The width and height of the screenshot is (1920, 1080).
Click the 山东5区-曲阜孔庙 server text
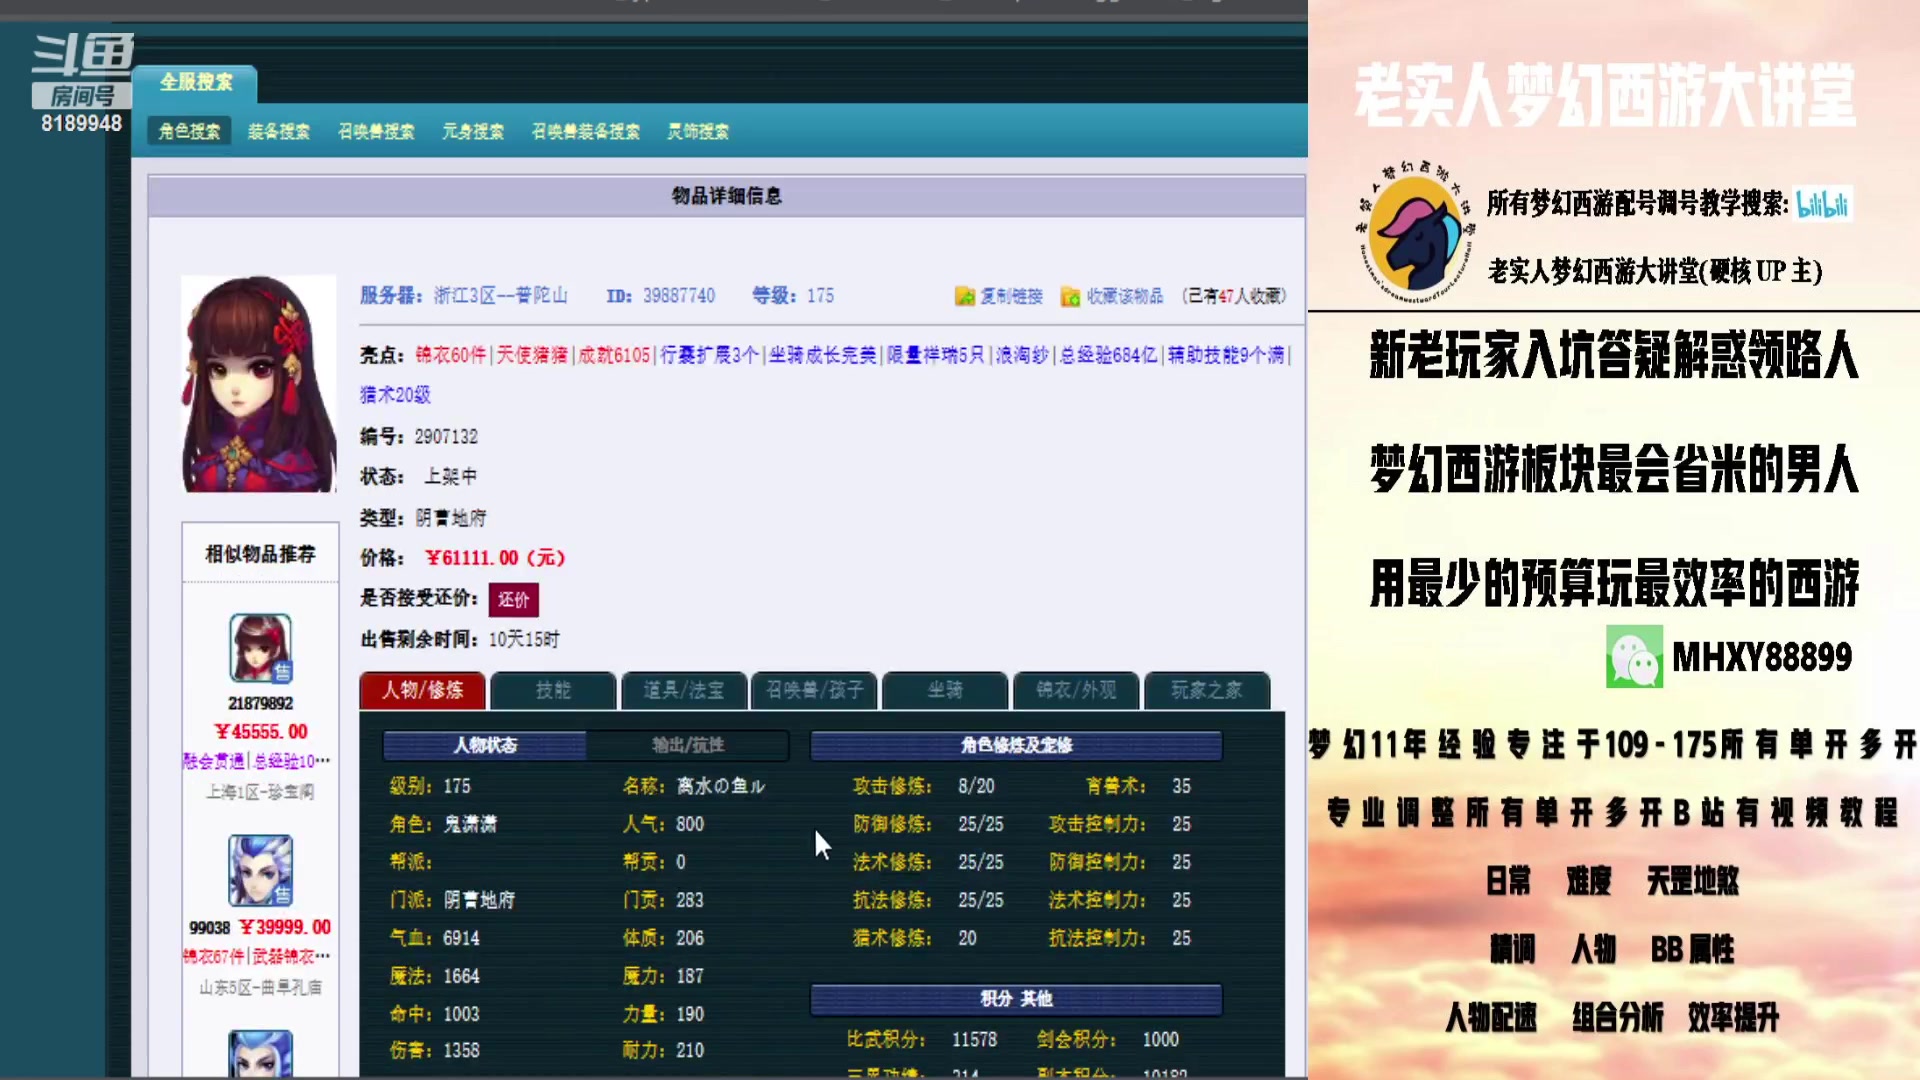coord(260,988)
